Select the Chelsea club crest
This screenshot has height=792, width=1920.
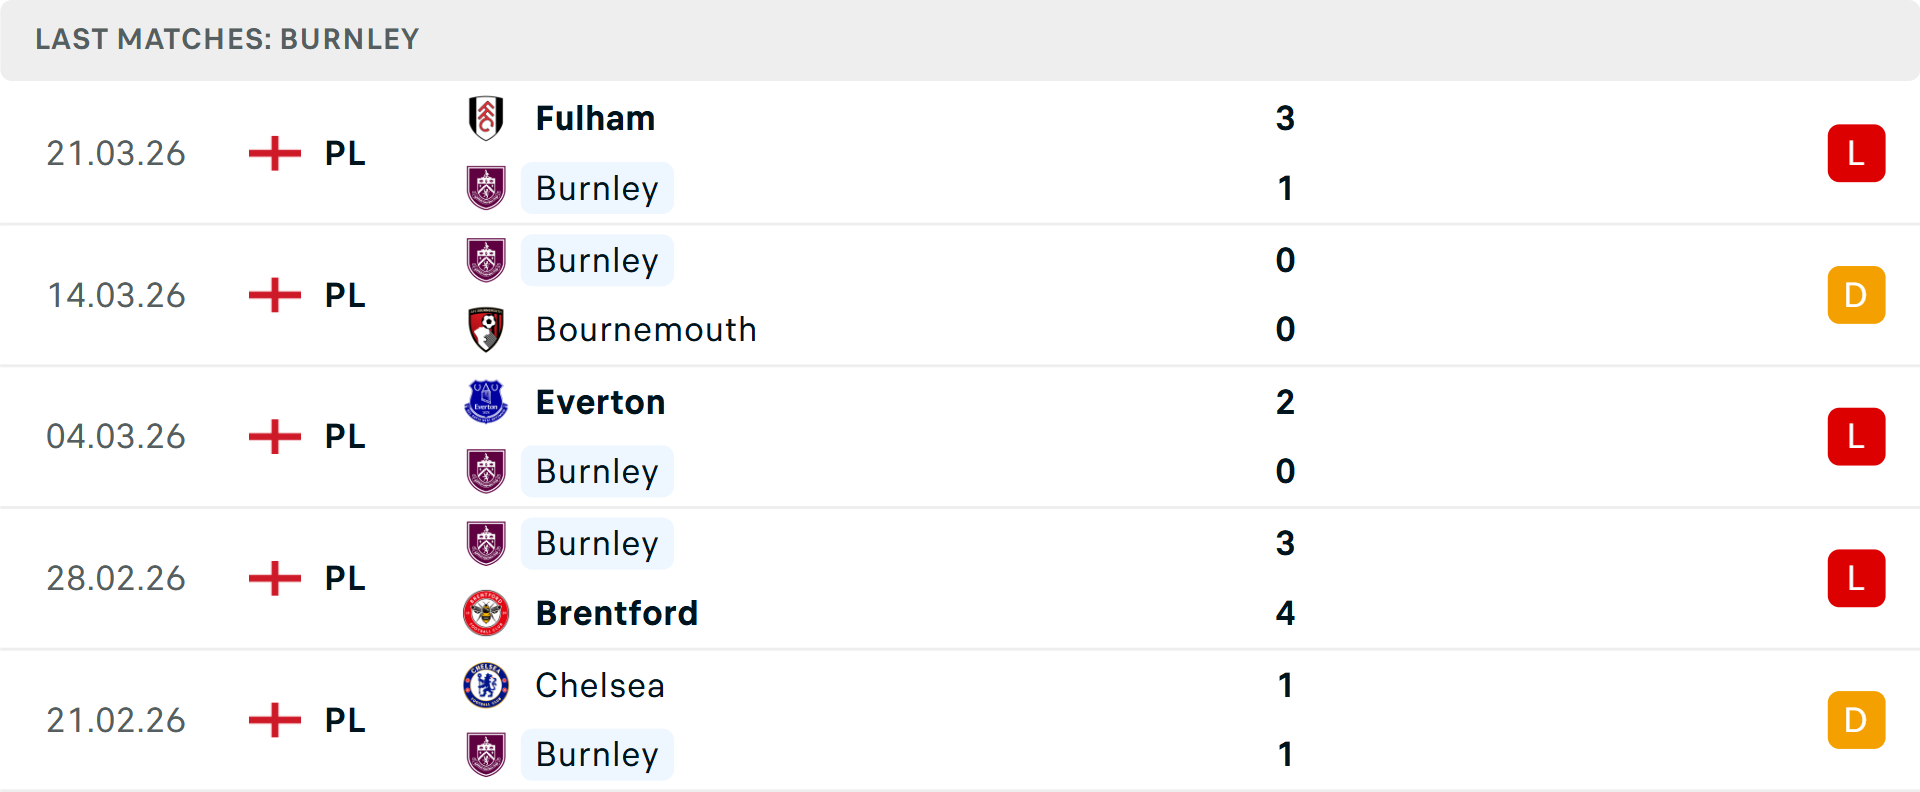(x=486, y=685)
